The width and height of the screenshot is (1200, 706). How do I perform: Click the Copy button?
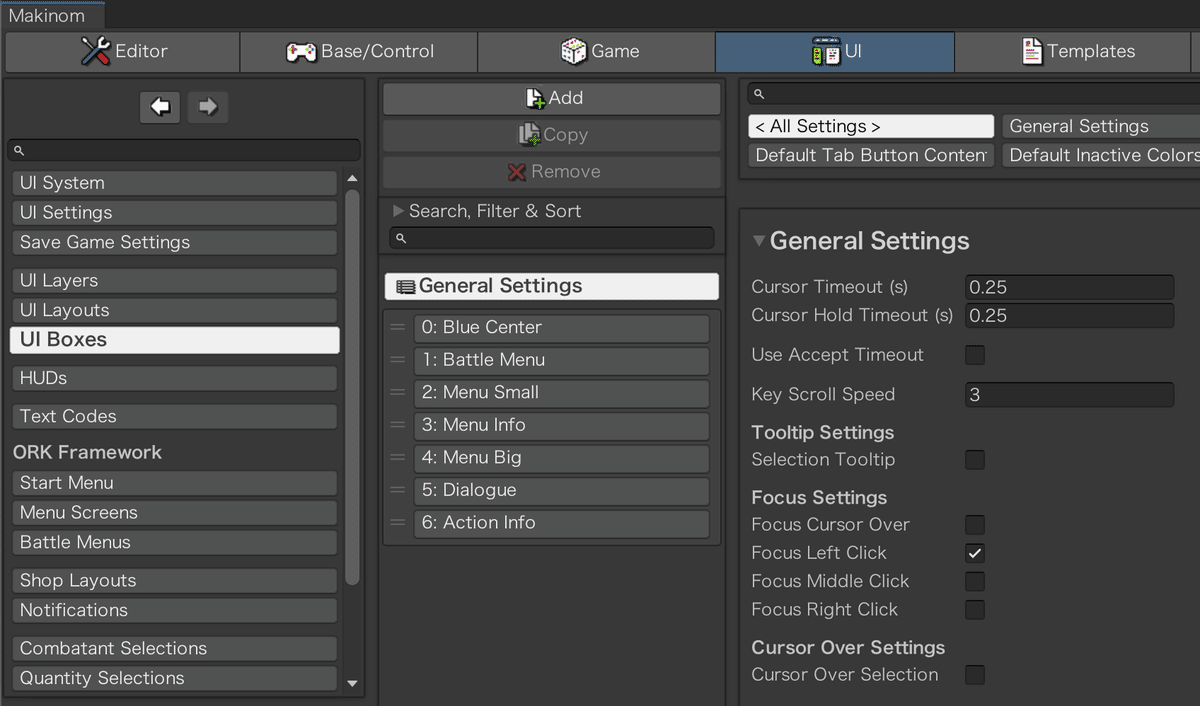pos(552,135)
